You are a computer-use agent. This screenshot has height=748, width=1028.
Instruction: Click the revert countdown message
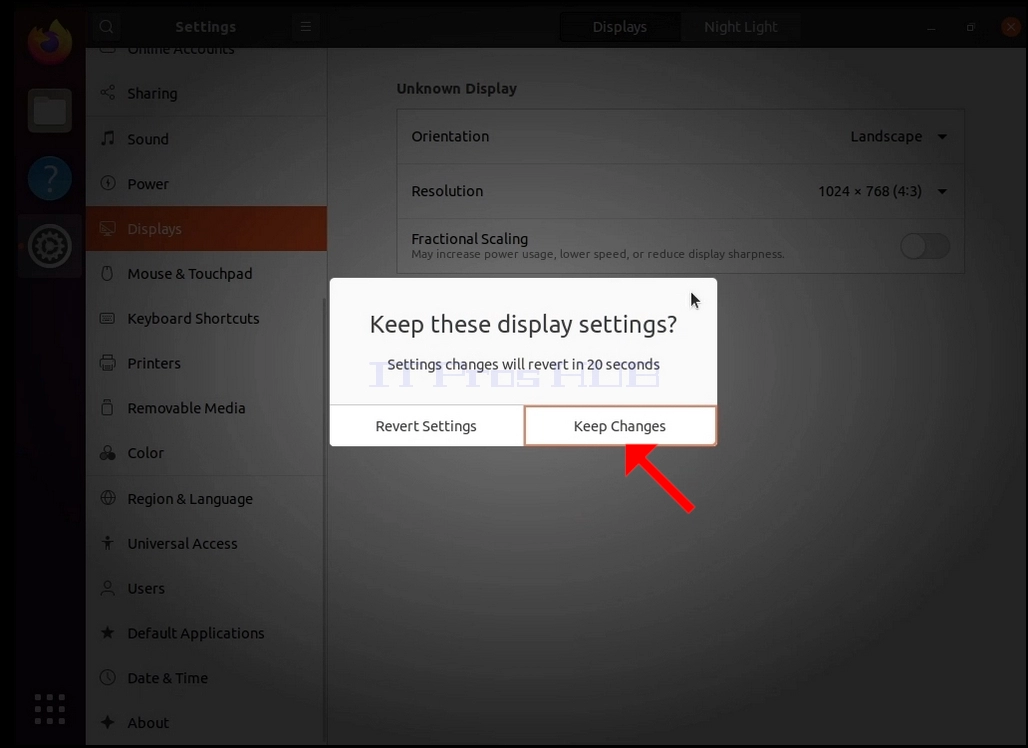click(x=523, y=364)
